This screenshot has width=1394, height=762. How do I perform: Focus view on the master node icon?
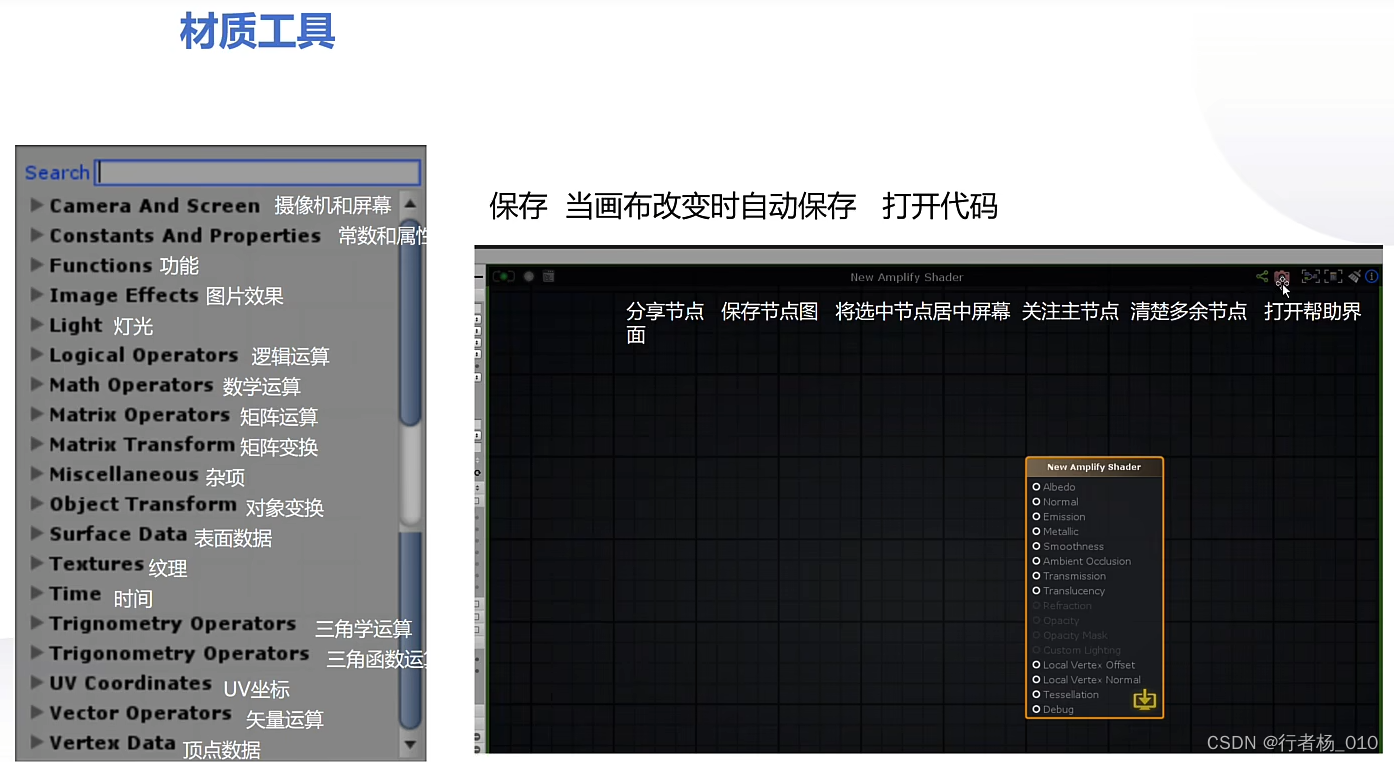(x=1334, y=277)
